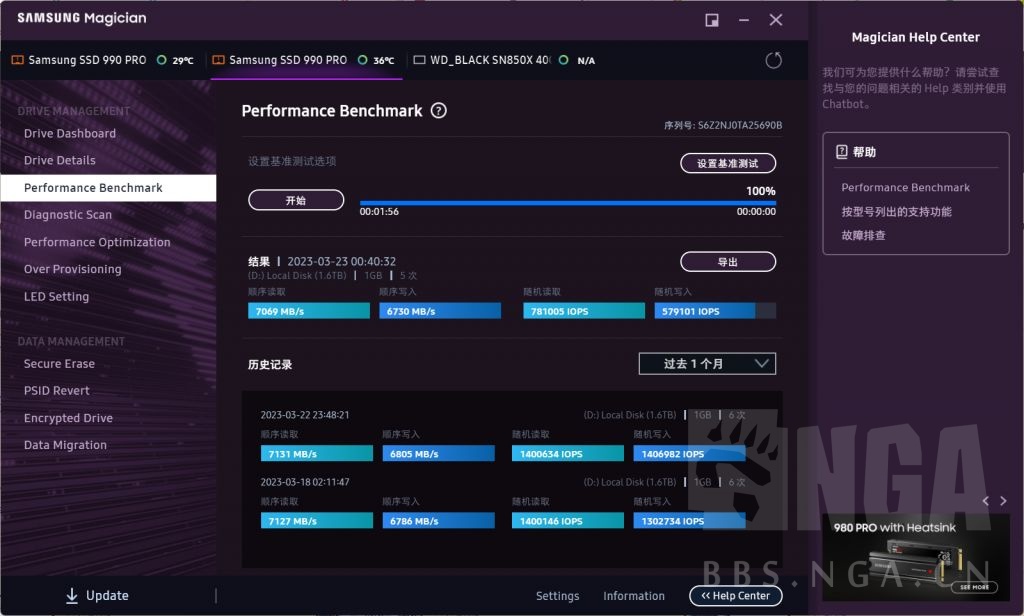The image size is (1024, 616).
Task: Collapse the Help Center panel
Action: (x=735, y=595)
